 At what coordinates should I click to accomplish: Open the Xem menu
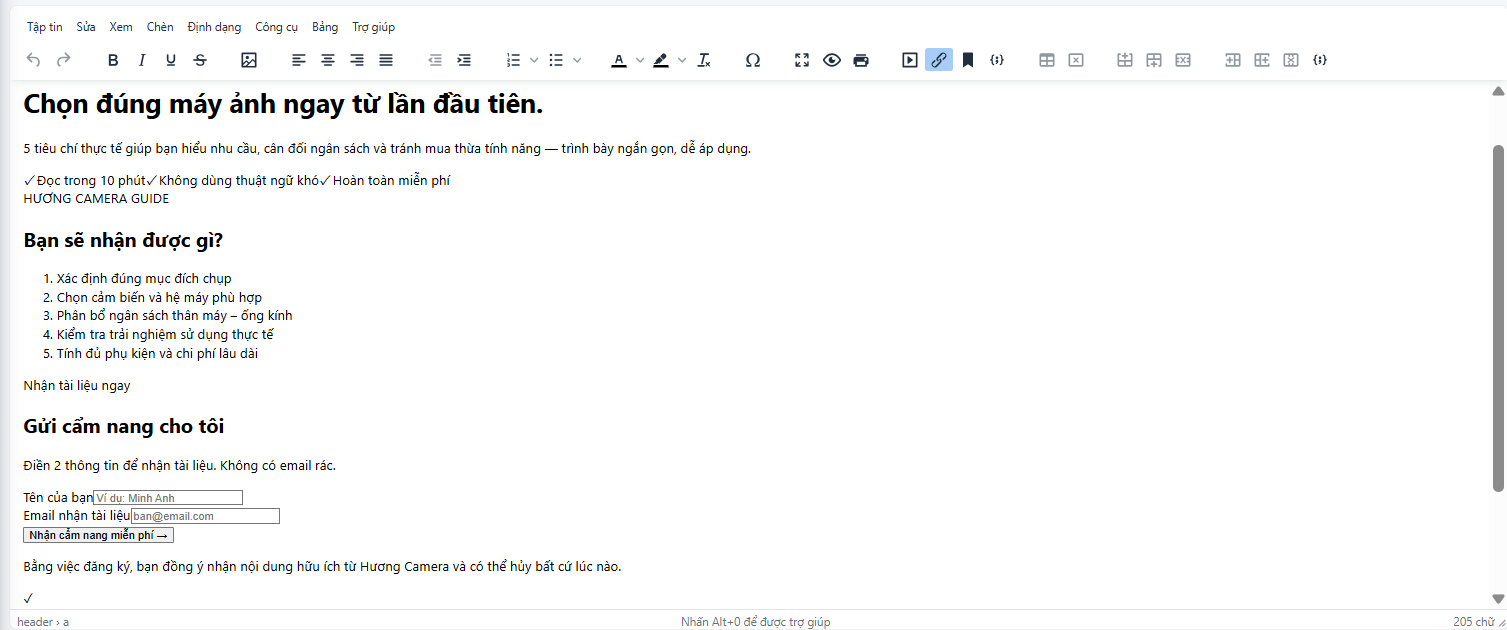(121, 27)
